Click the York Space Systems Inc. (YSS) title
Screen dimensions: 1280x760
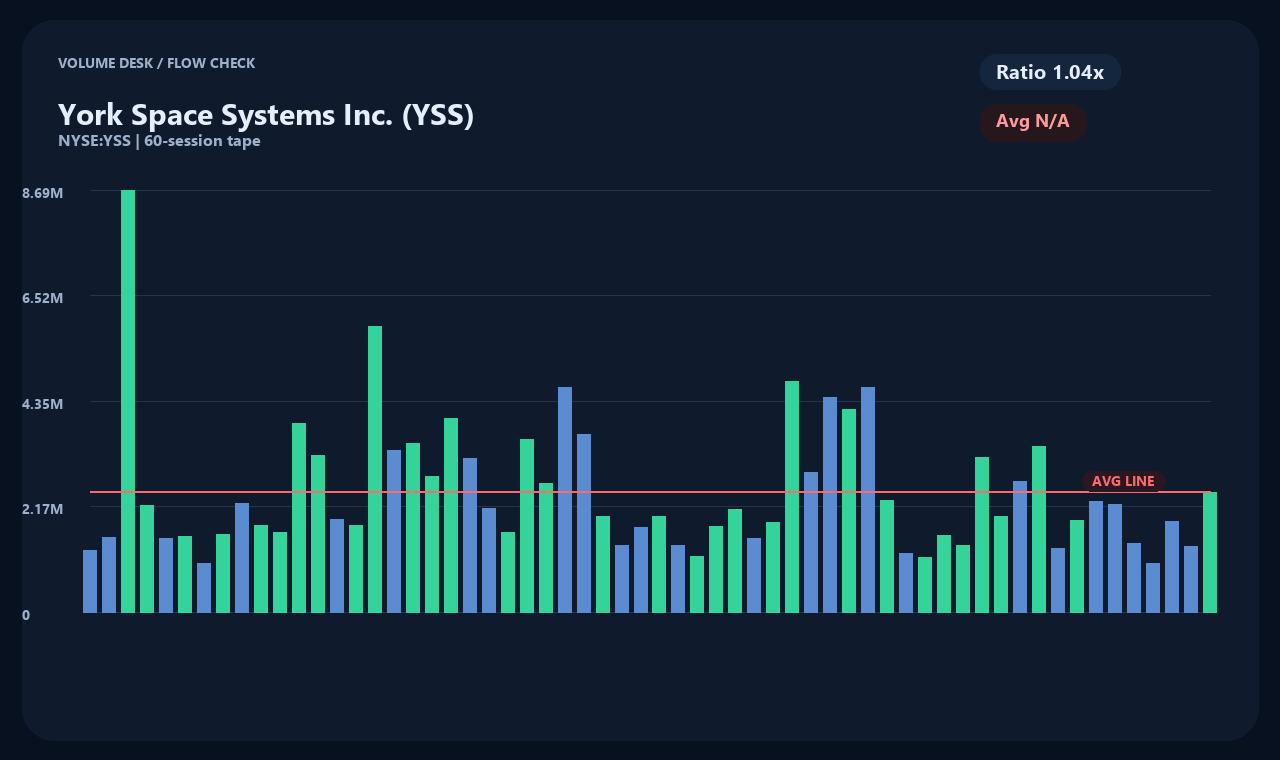point(266,114)
